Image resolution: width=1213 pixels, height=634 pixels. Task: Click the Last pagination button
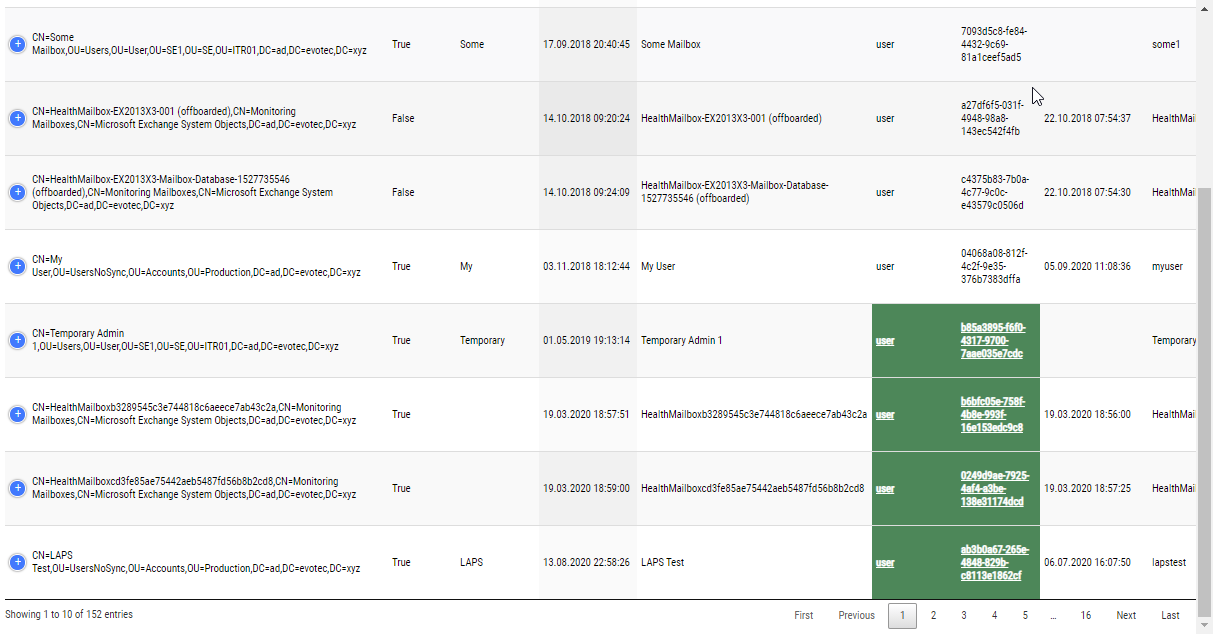point(1170,615)
